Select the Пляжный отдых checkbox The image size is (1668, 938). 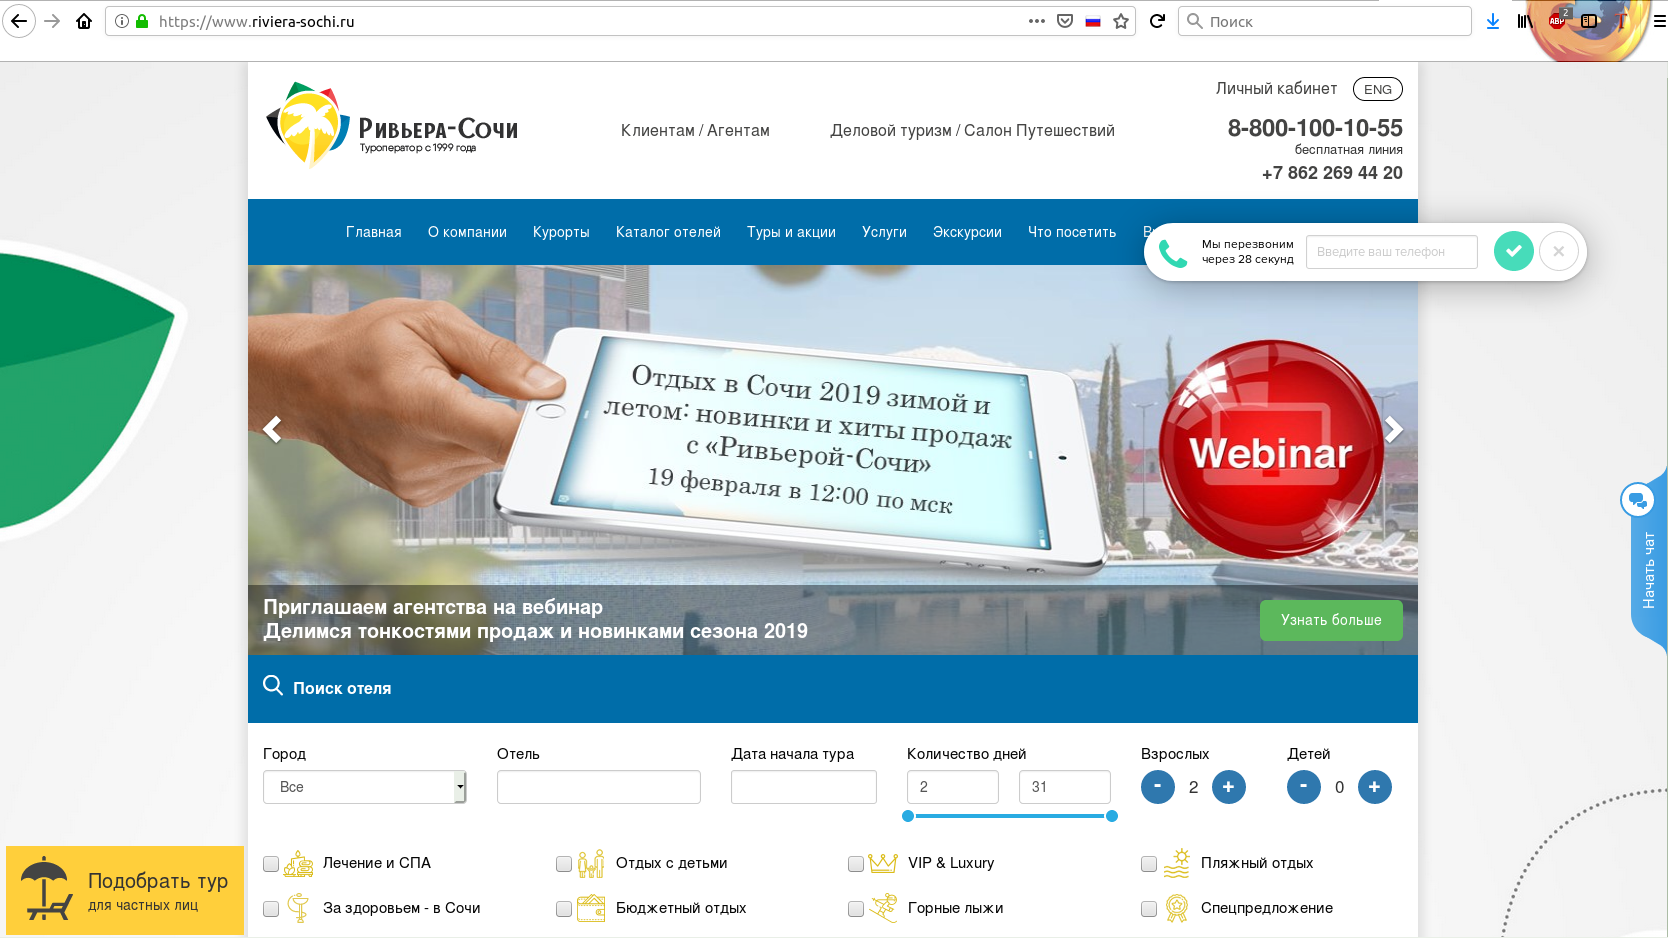click(1149, 864)
